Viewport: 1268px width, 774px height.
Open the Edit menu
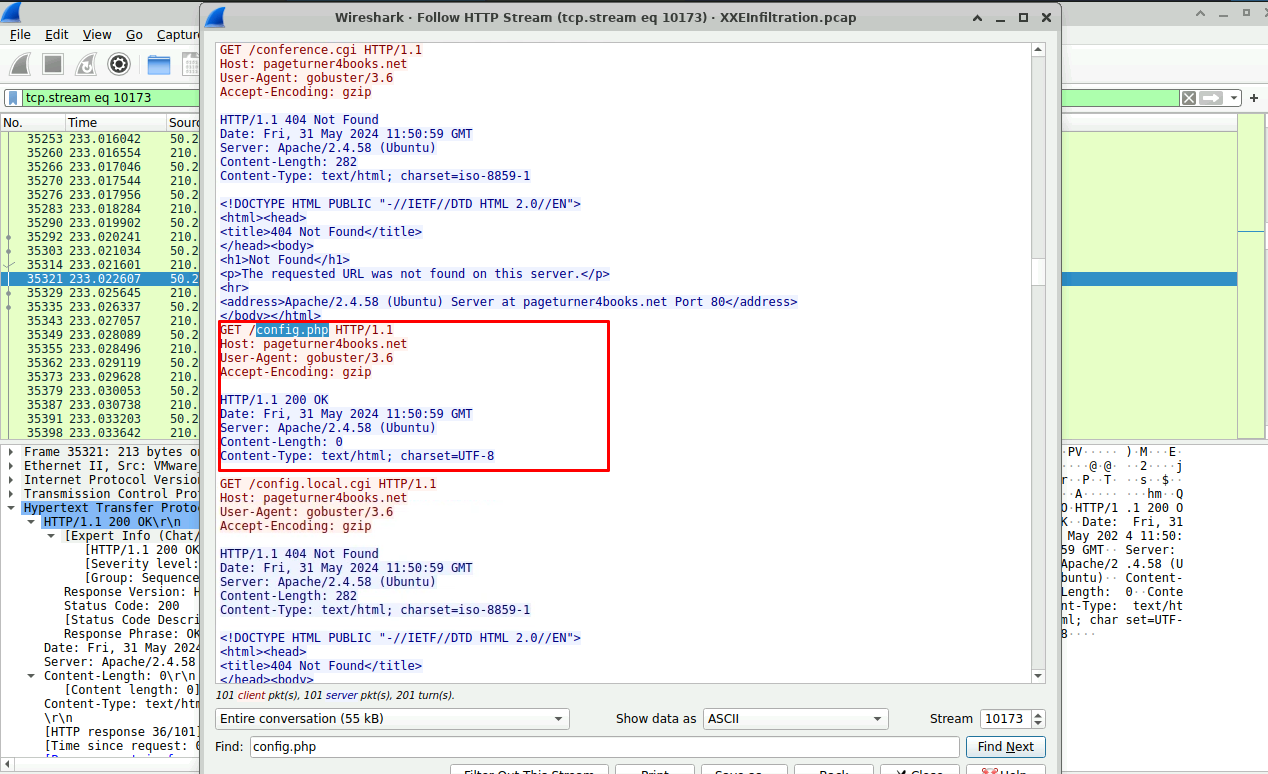tap(57, 34)
